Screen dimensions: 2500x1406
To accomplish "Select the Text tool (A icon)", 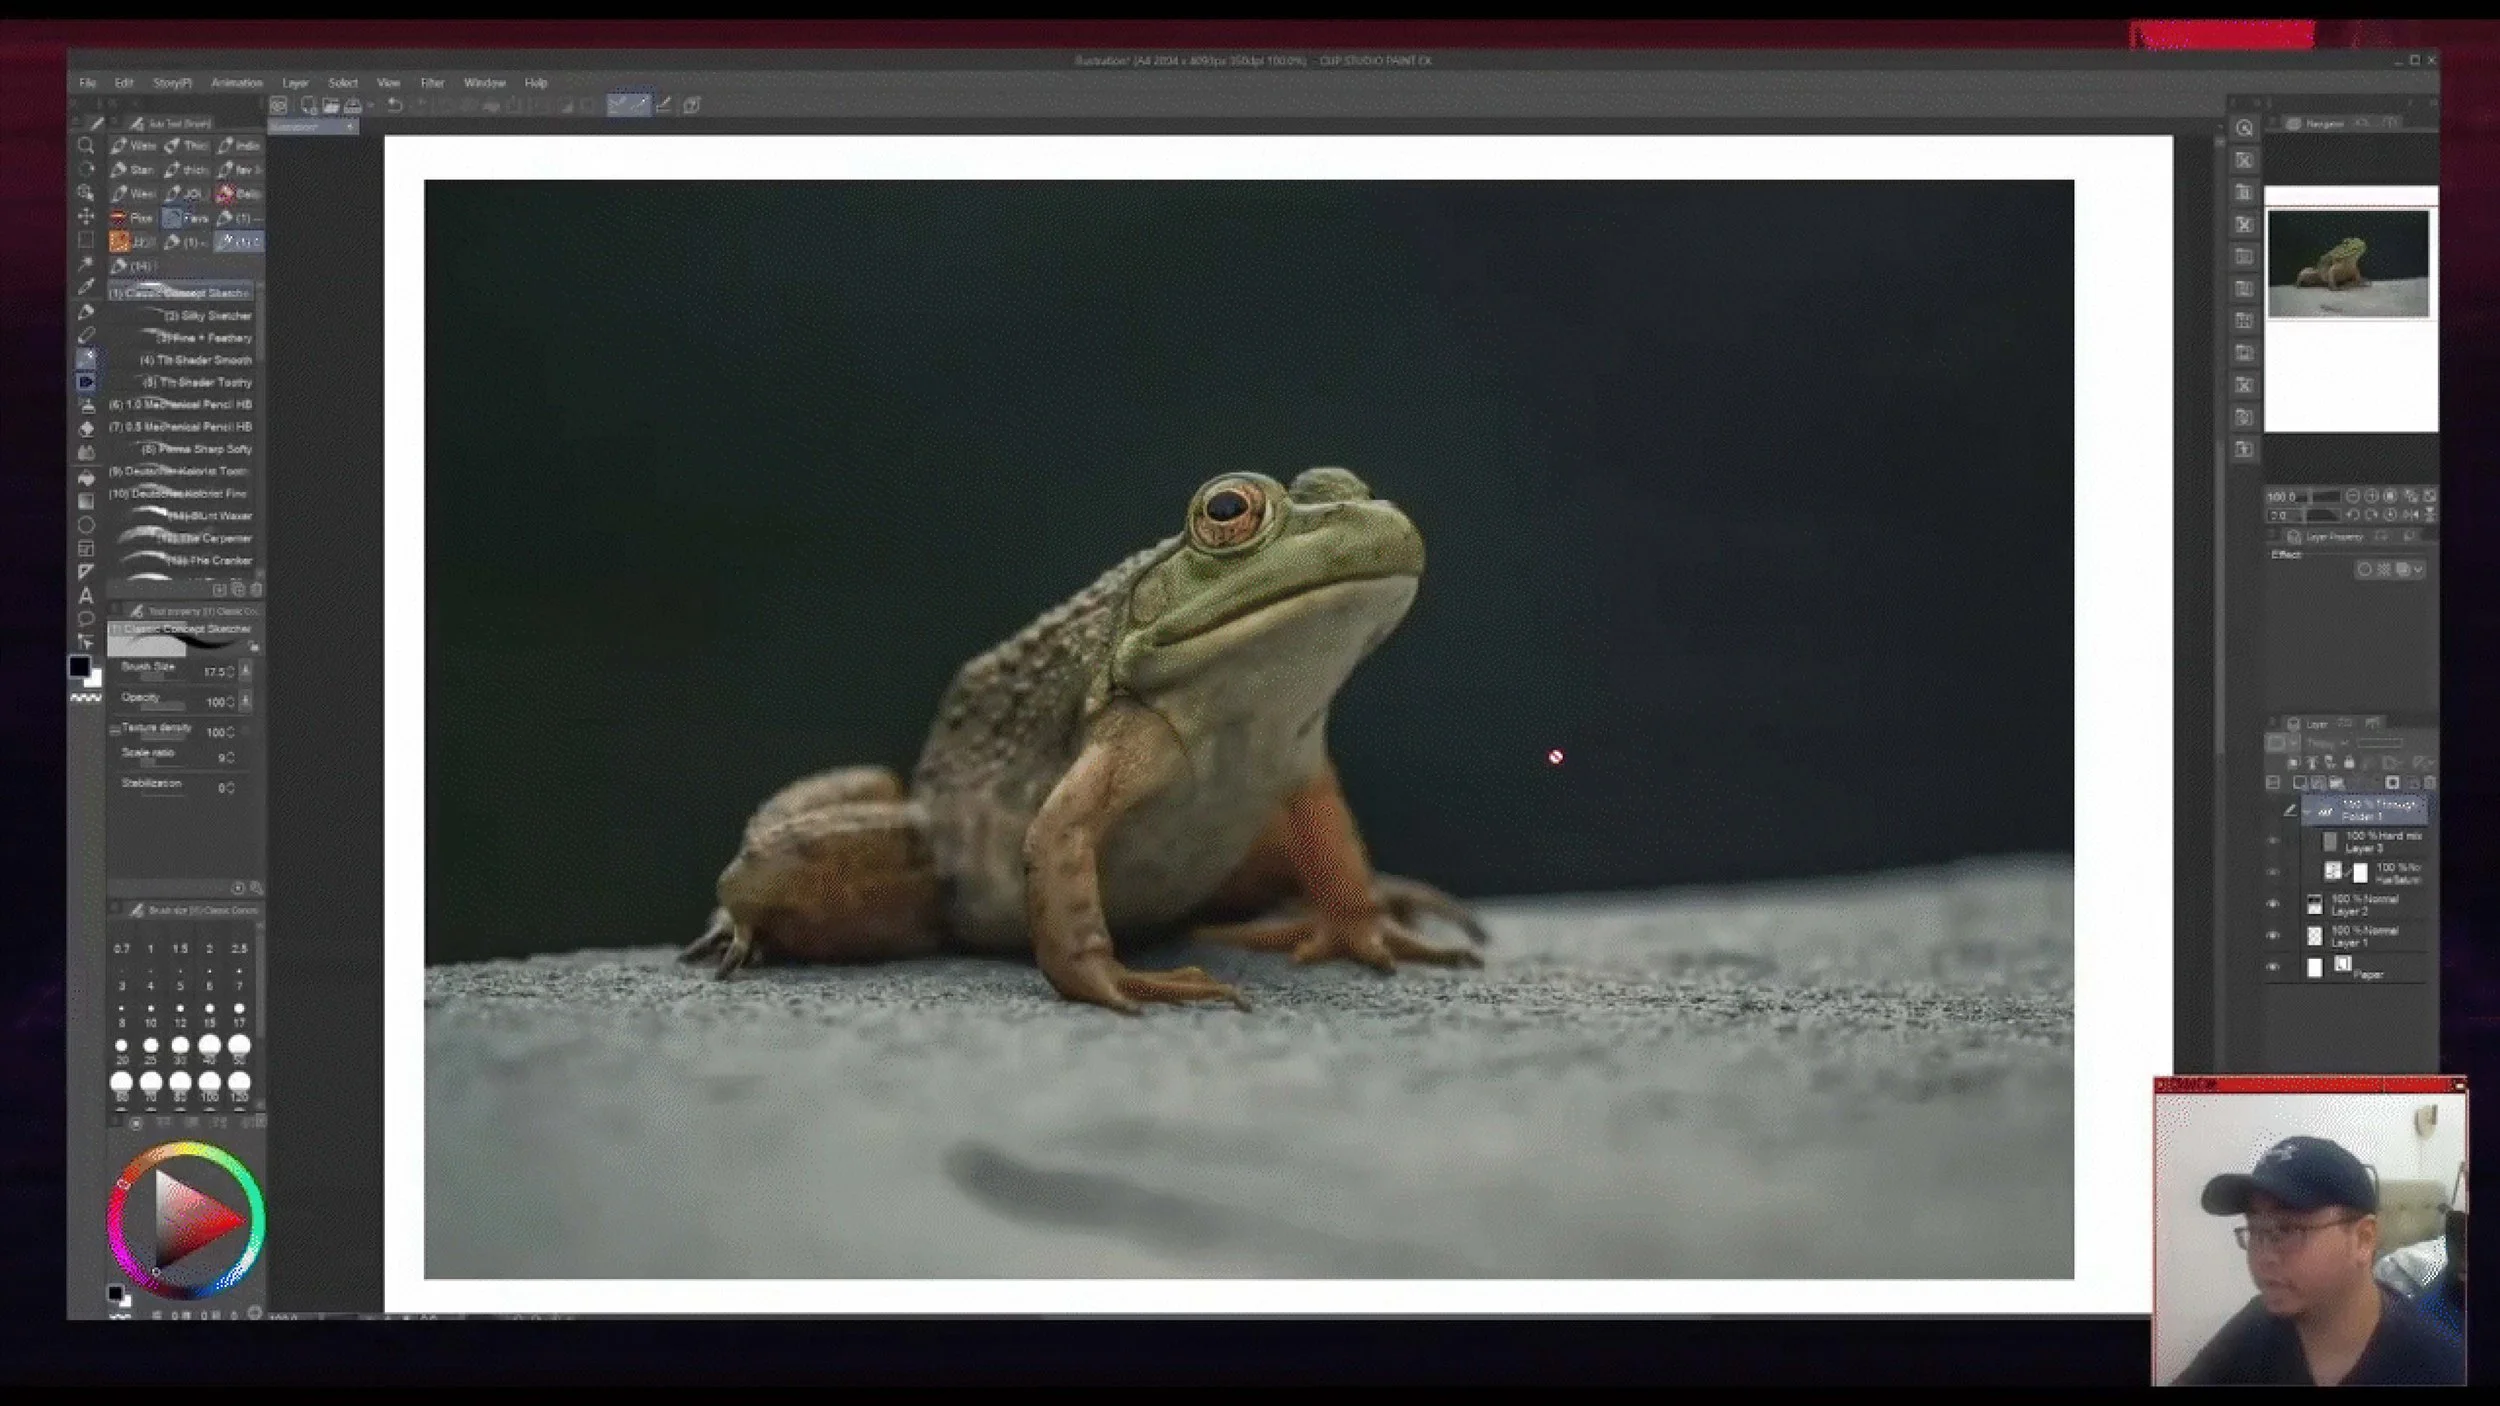I will tap(86, 596).
